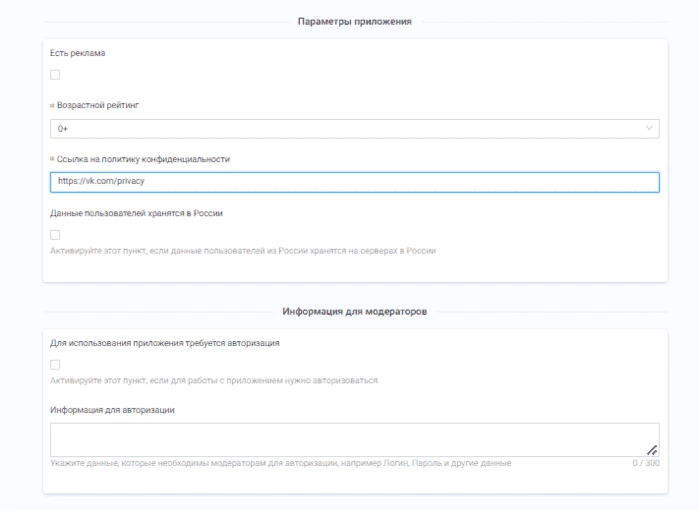
Task: Tick 'Данные пользователей хранятся в России' checkbox
Action: click(x=55, y=235)
